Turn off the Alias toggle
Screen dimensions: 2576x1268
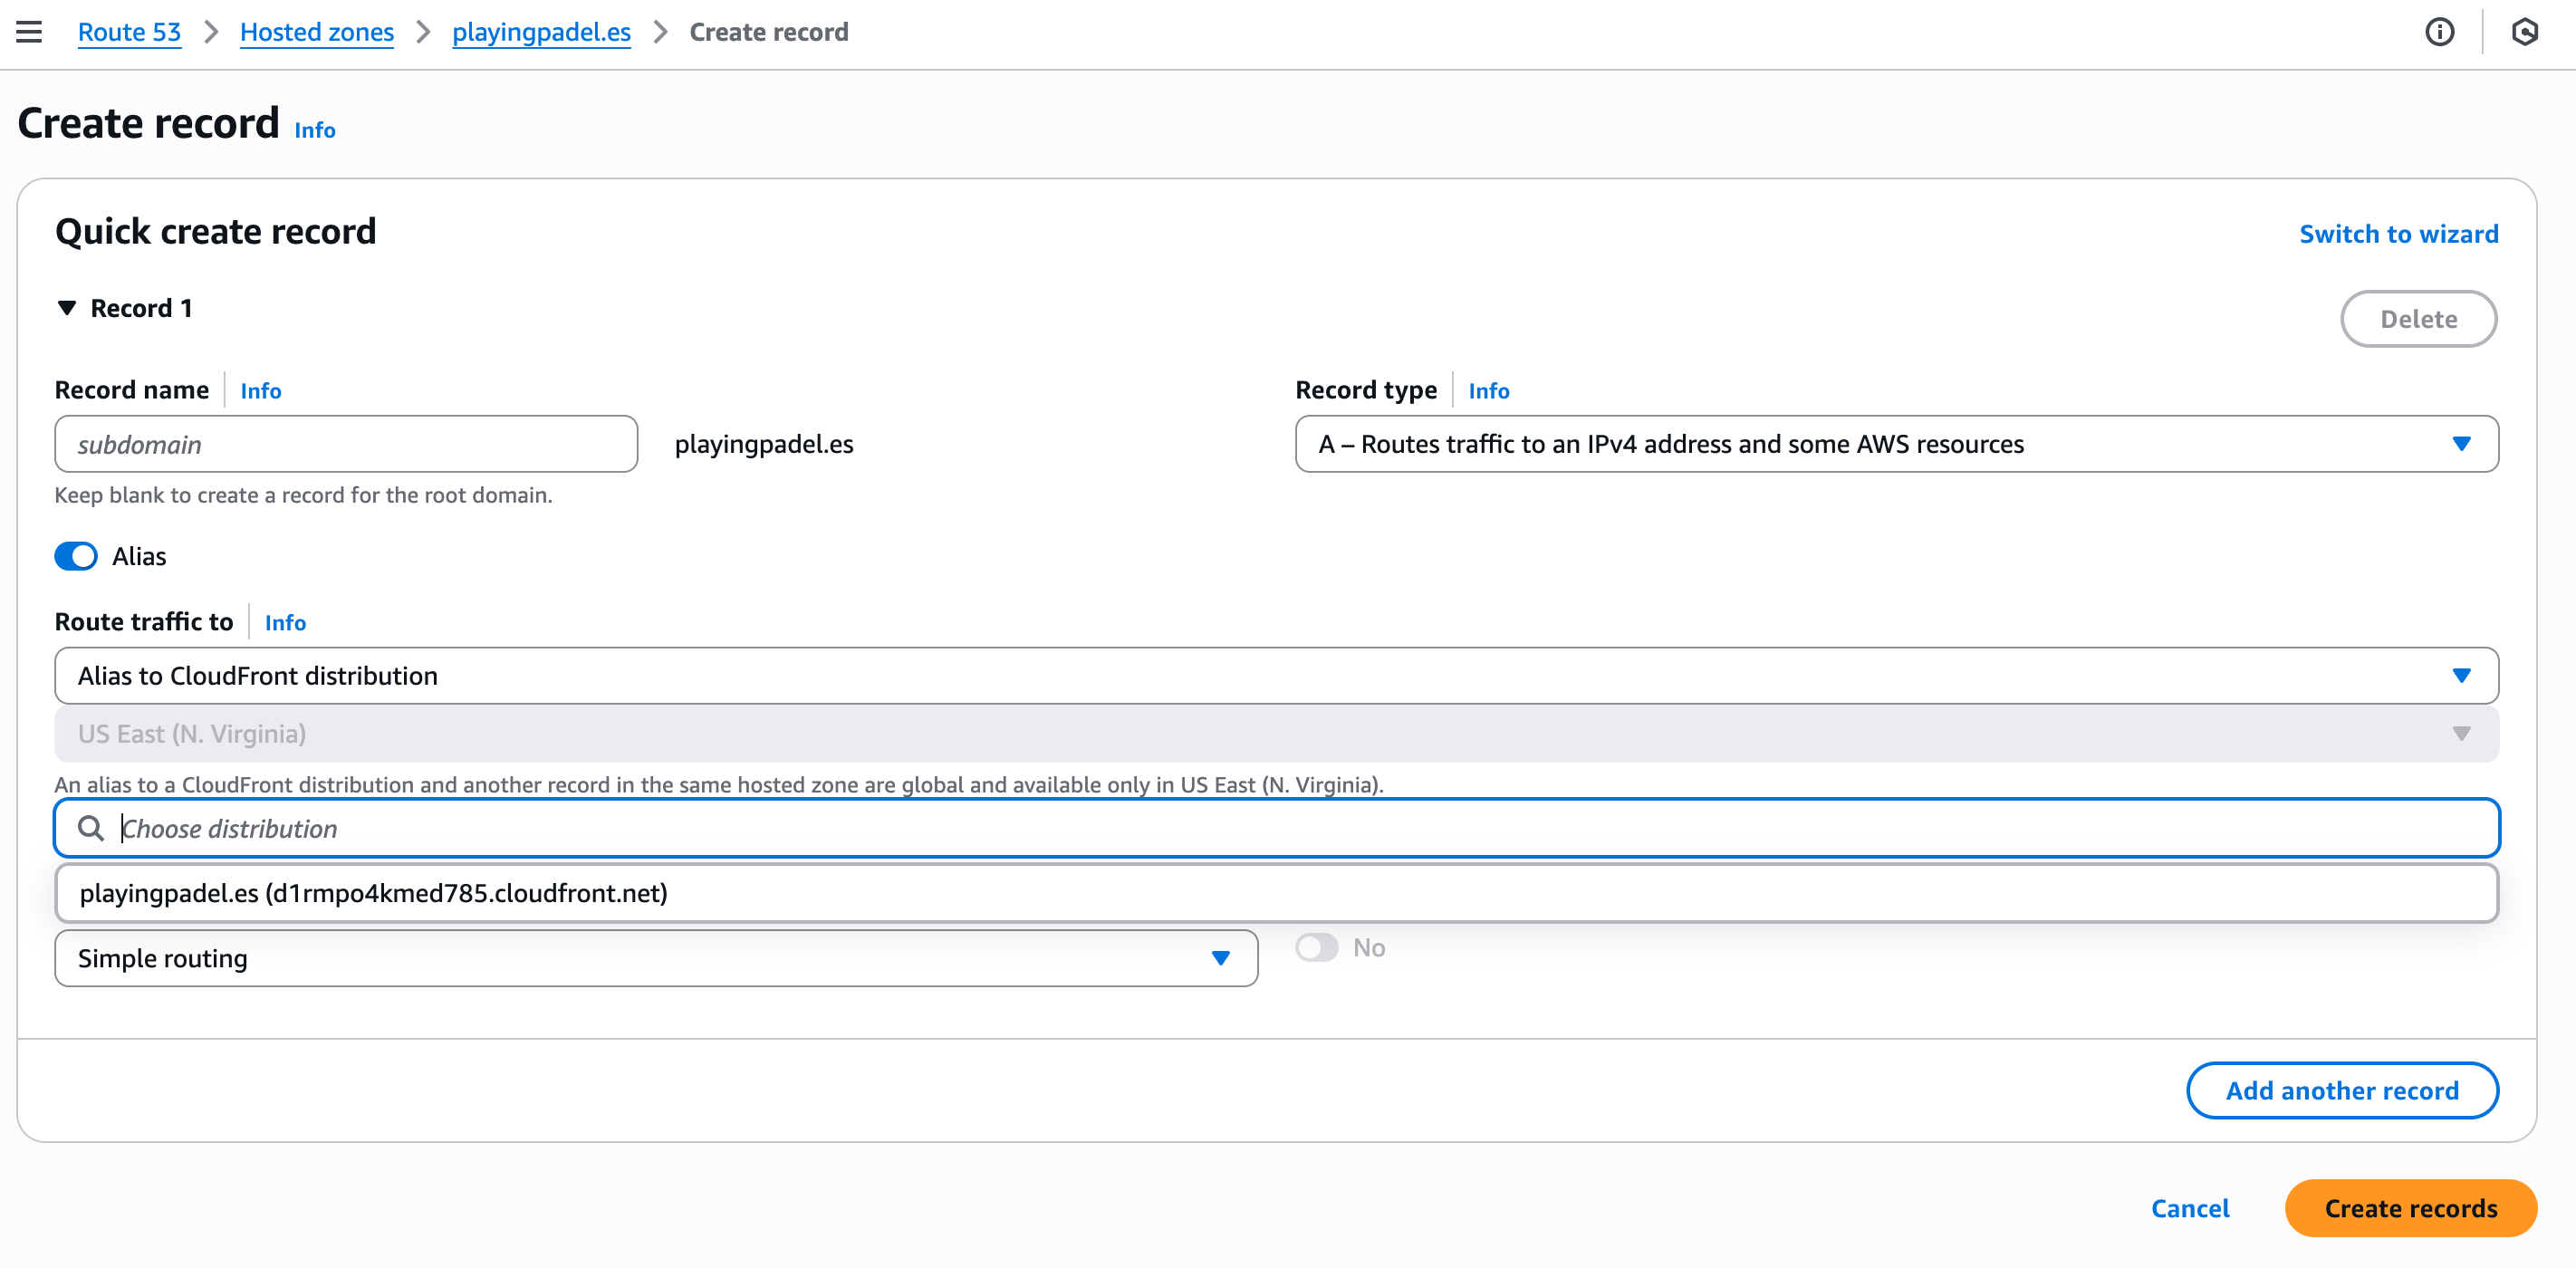click(76, 556)
